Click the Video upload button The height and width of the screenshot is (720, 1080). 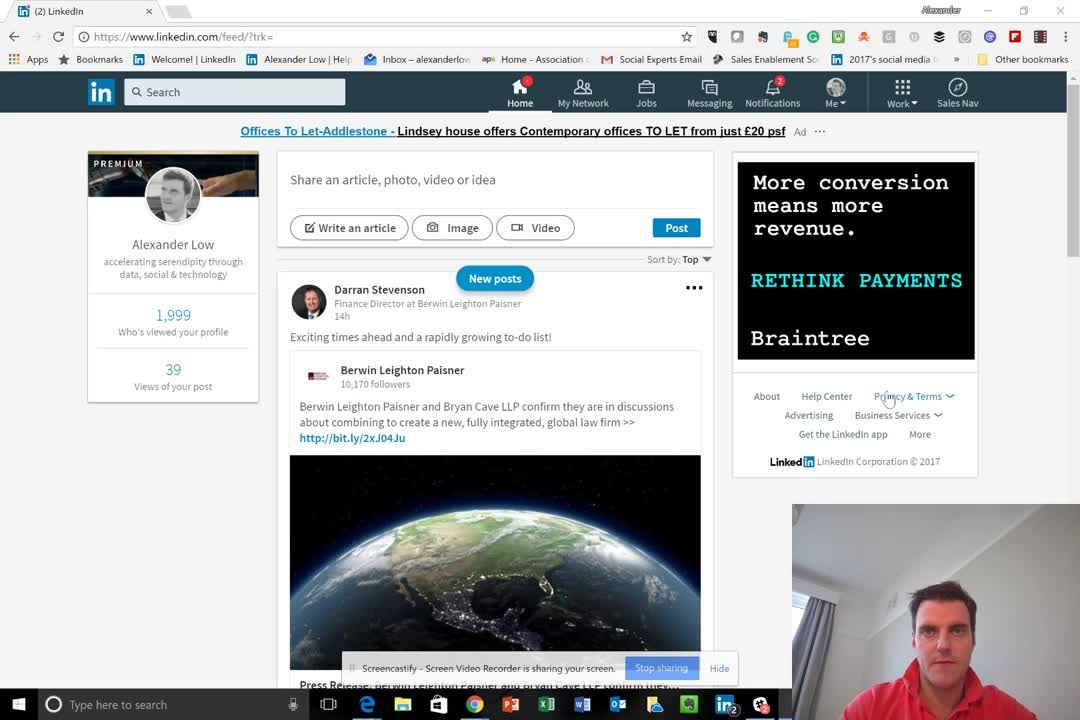[535, 228]
